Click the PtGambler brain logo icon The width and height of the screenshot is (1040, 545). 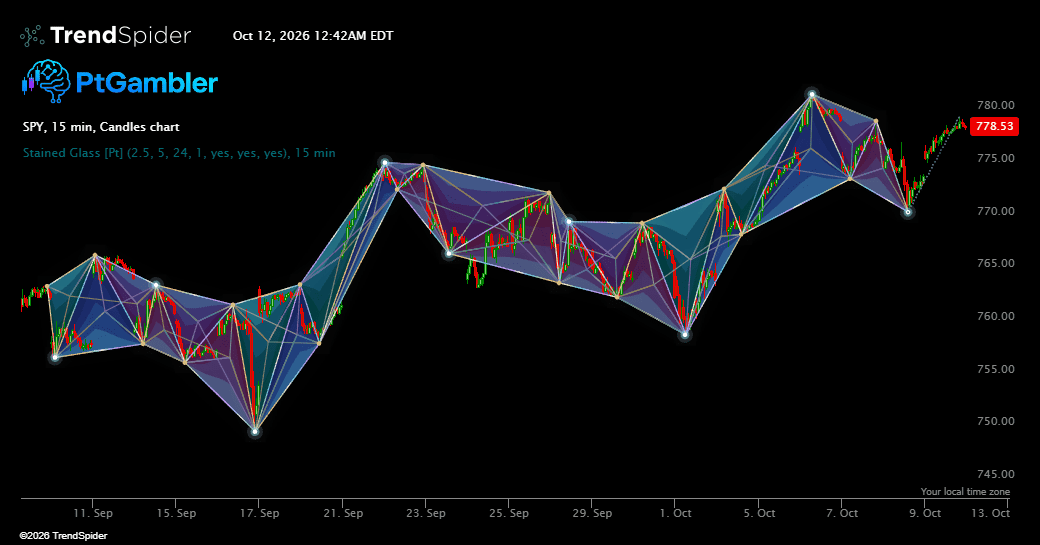pos(46,82)
